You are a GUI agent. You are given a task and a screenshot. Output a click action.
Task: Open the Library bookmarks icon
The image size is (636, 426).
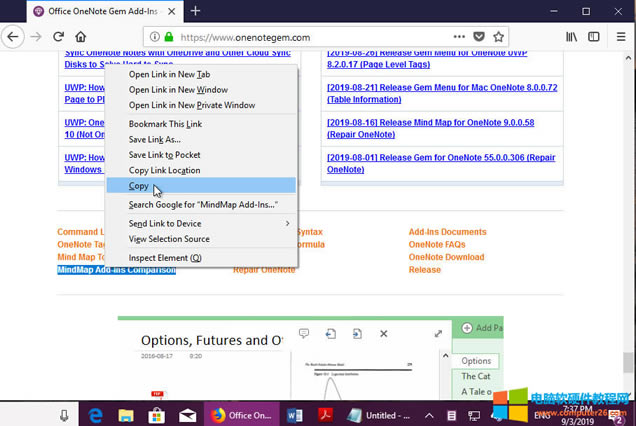(x=572, y=37)
